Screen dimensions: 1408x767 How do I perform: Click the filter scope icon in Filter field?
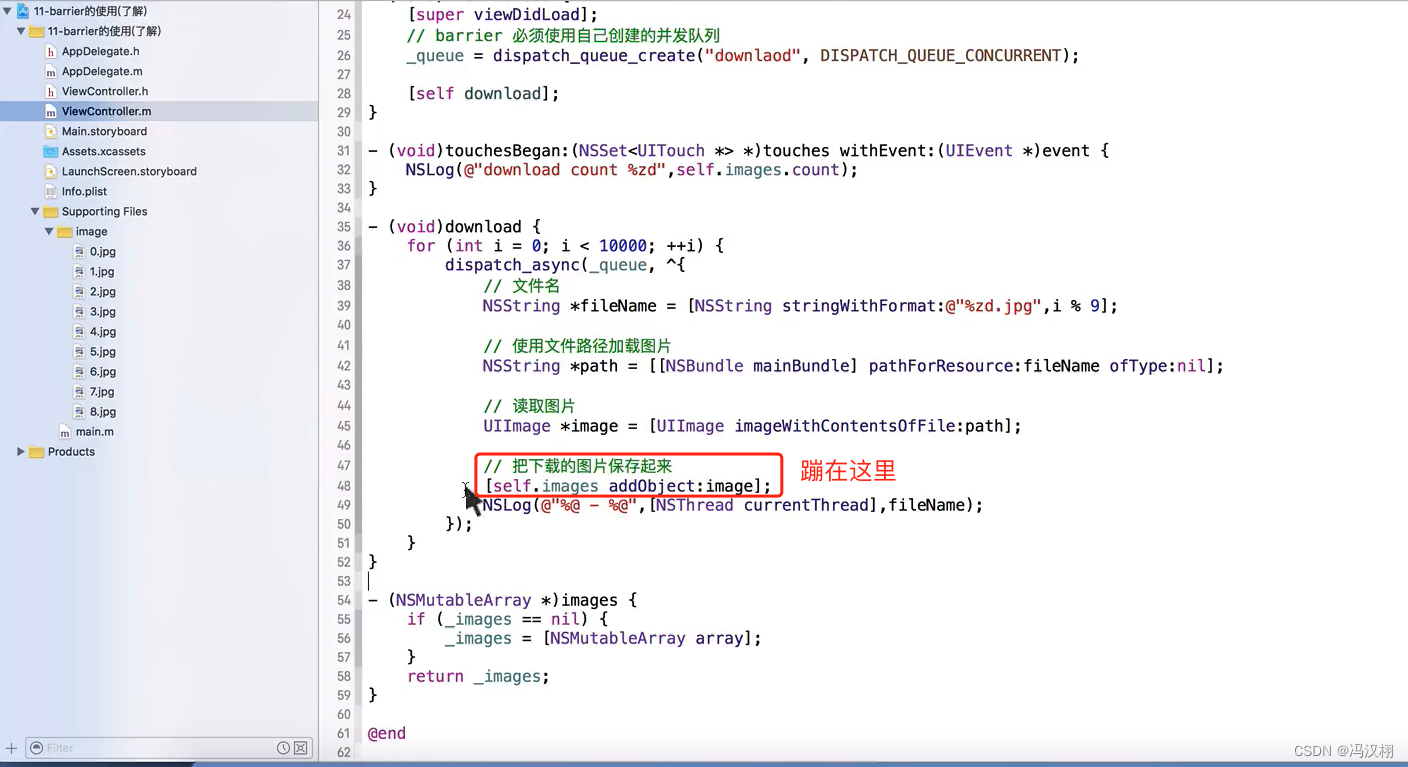(37, 748)
